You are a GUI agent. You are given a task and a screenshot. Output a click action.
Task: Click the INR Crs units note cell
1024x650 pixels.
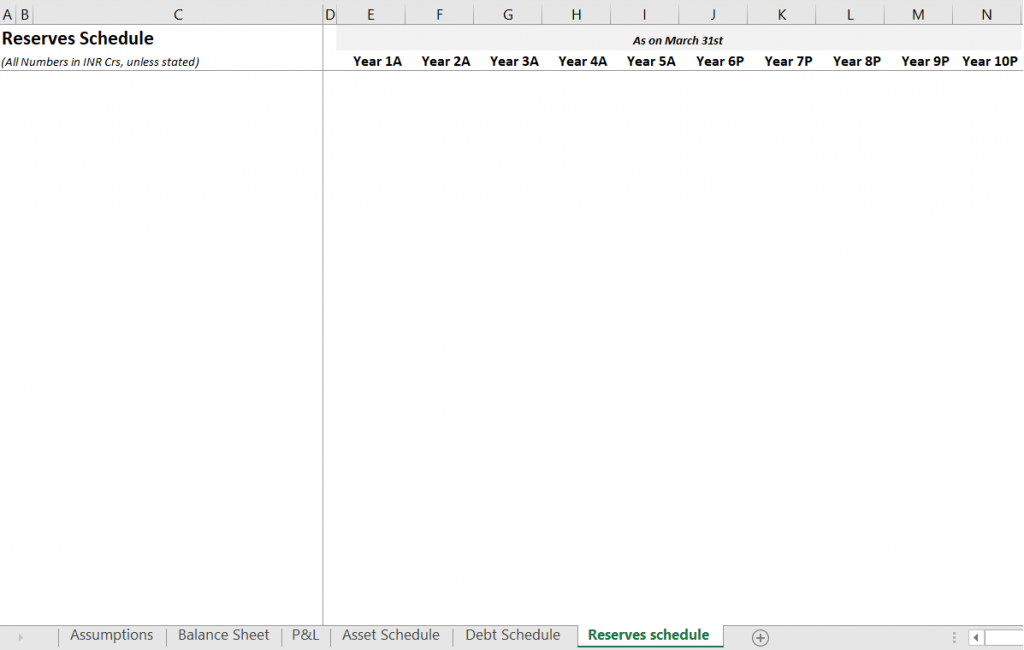100,62
